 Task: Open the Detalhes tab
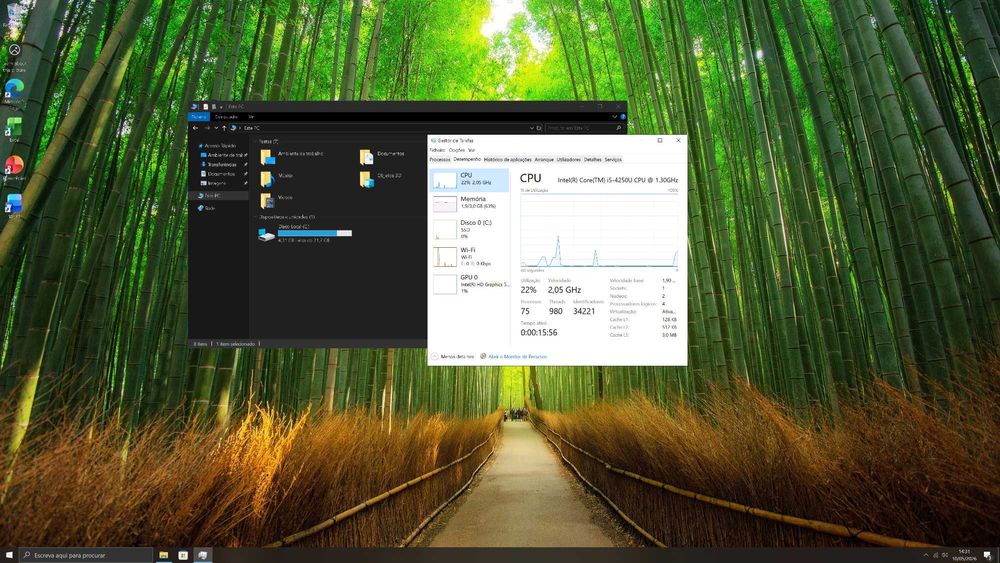pyautogui.click(x=592, y=159)
